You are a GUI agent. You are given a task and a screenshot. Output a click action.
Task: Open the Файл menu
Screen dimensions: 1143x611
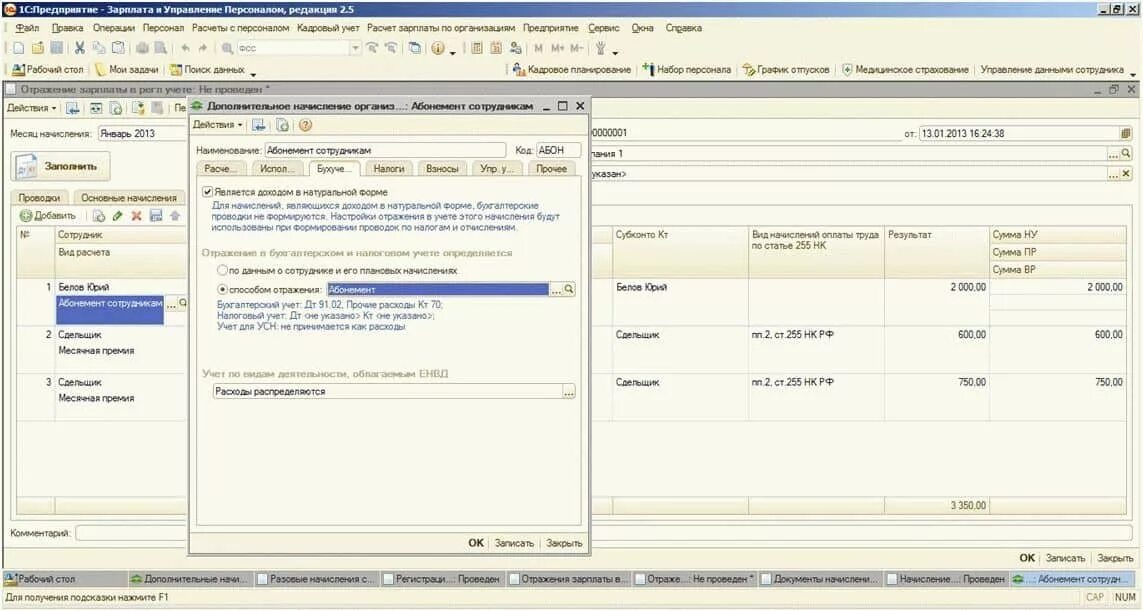(x=27, y=28)
